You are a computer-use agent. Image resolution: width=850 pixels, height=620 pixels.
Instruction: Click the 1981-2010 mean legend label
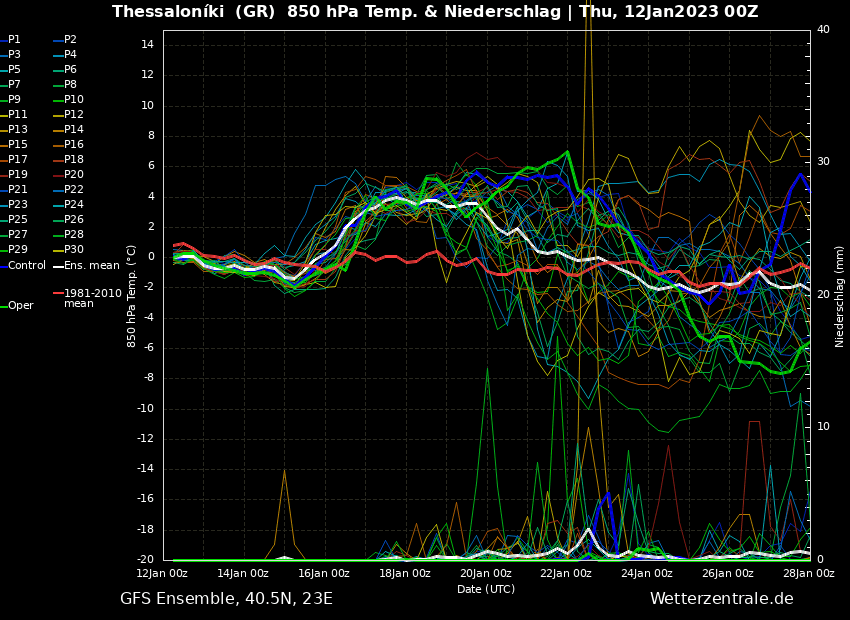coord(92,298)
